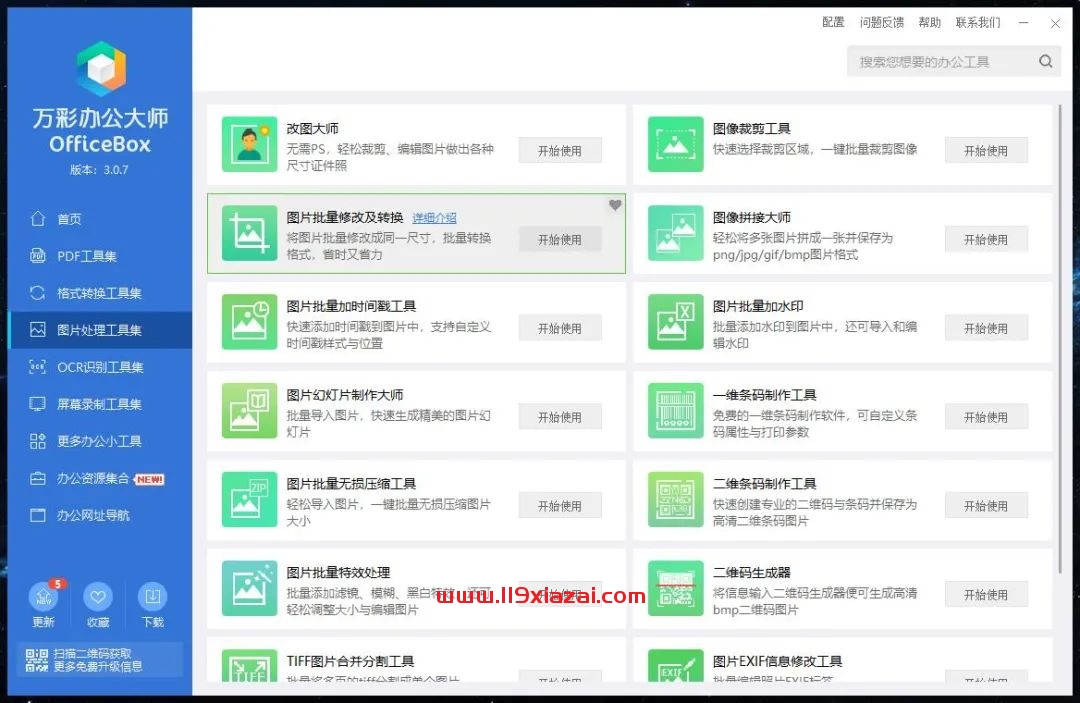
Task: Open 帮助 at the top
Action: click(x=929, y=22)
